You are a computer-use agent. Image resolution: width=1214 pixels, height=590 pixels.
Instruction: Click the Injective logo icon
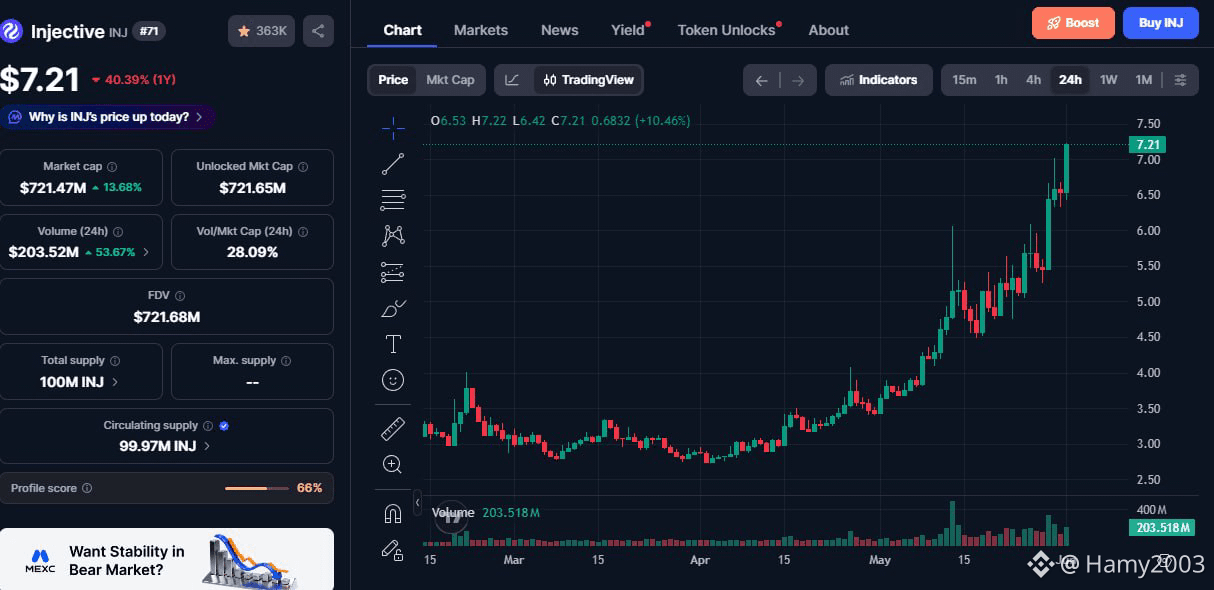(12, 31)
